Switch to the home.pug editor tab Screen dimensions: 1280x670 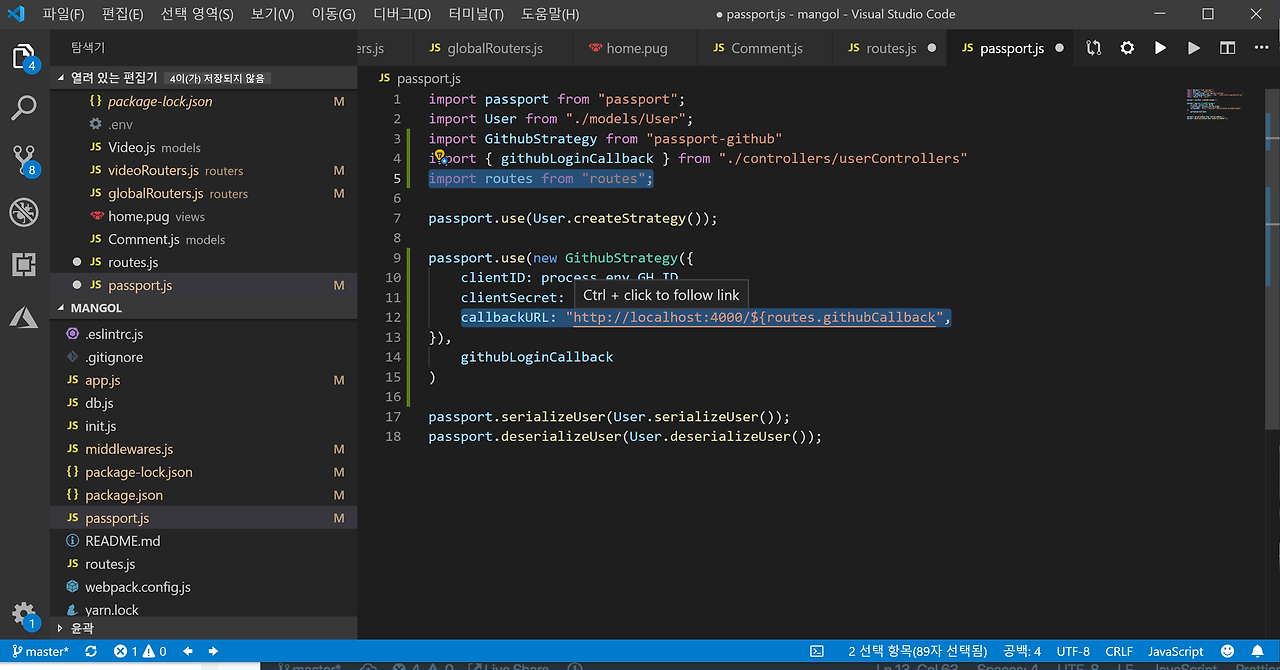(636, 48)
